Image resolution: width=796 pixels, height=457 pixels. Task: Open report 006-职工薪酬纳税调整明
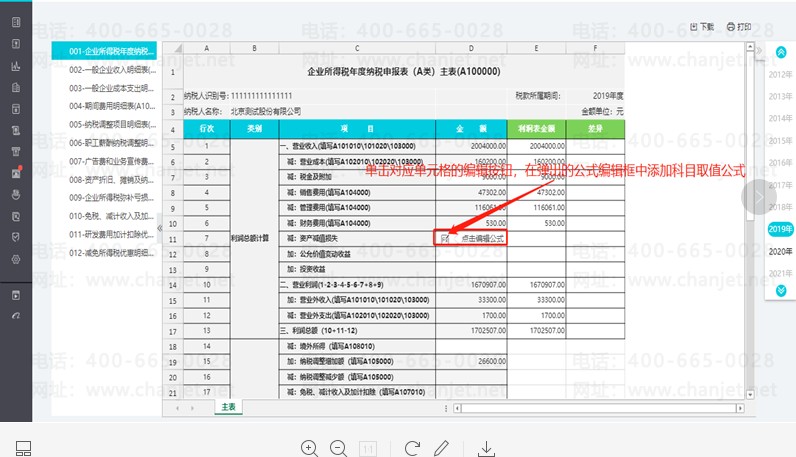pyautogui.click(x=111, y=143)
